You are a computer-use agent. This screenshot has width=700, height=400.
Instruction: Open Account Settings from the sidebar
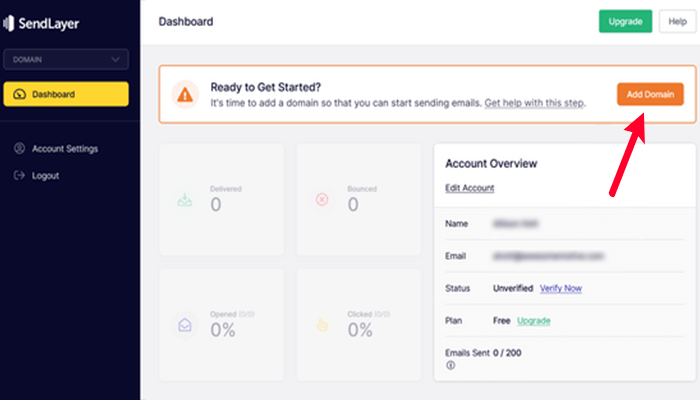(65, 149)
